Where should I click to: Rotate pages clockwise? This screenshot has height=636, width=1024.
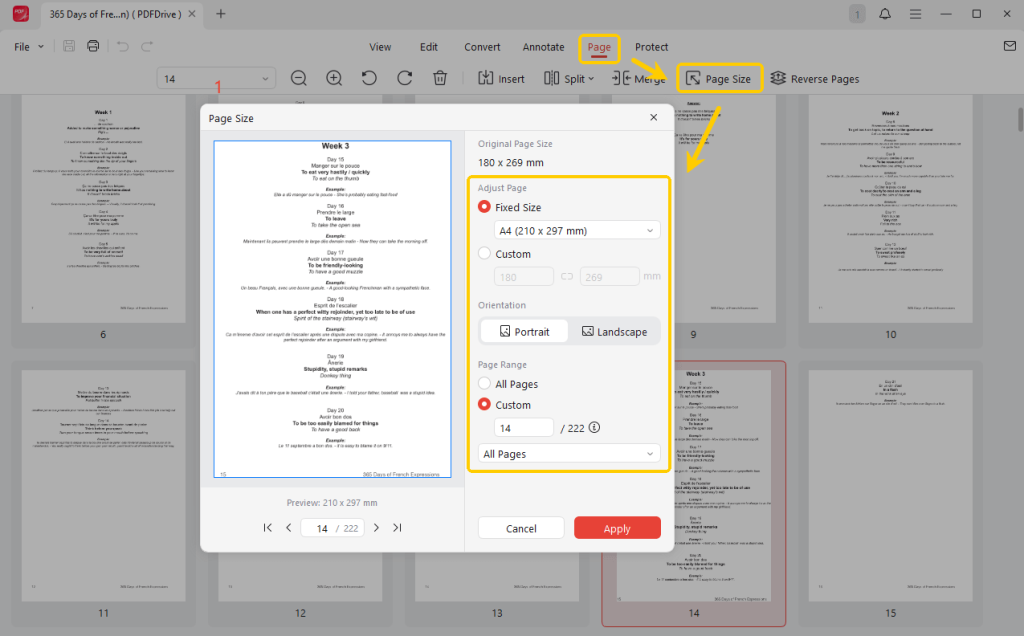click(404, 77)
